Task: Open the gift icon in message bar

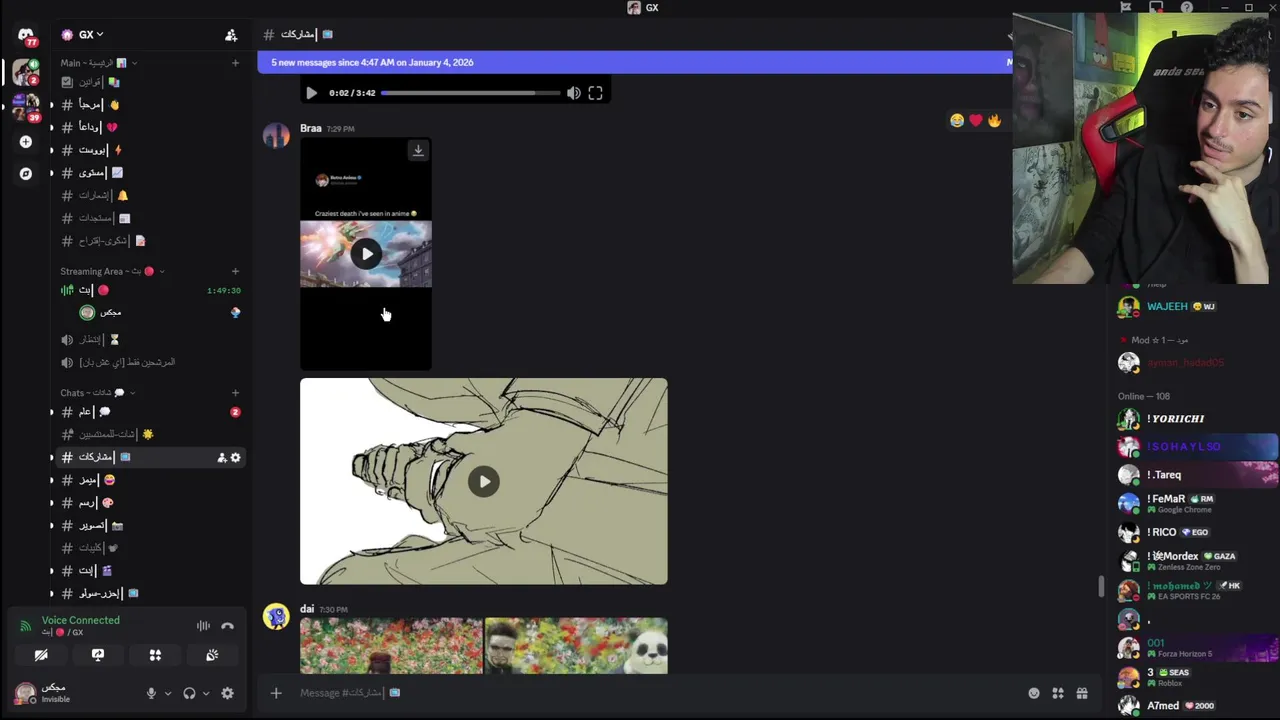Action: 1082,693
